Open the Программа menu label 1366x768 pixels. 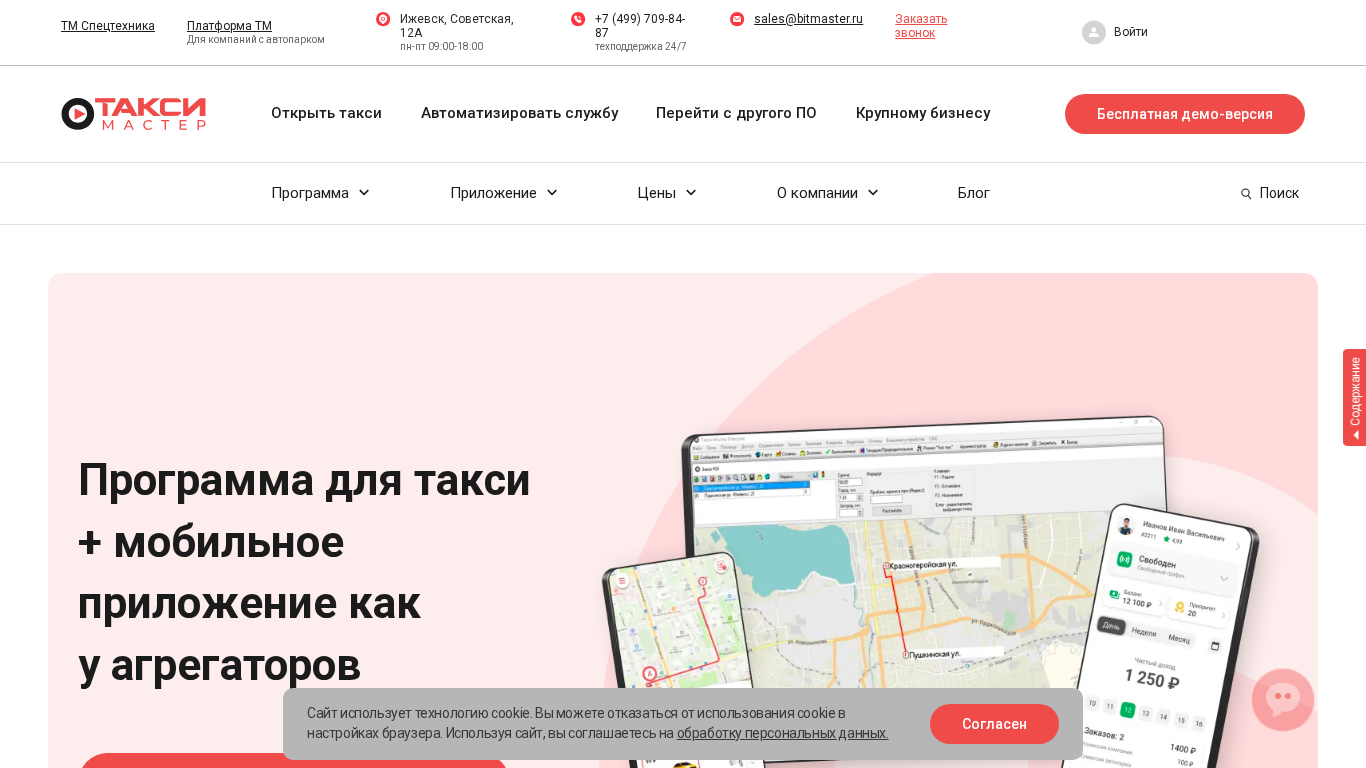310,193
